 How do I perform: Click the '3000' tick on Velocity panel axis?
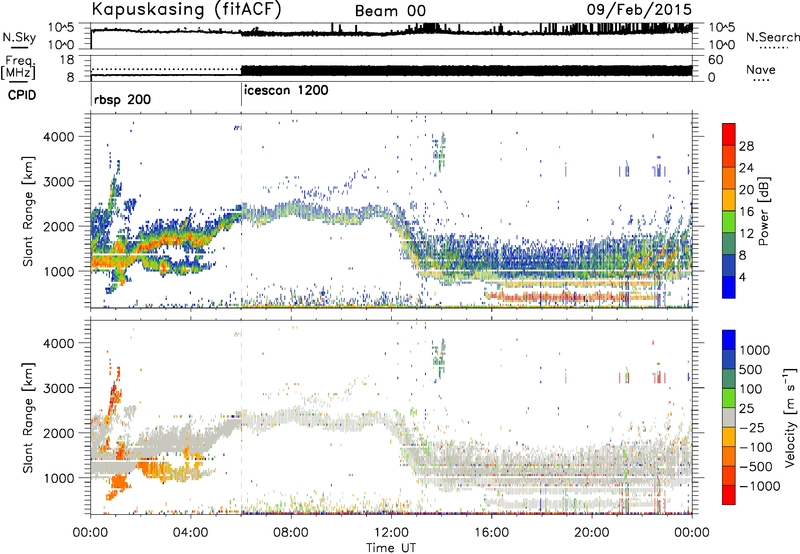click(58, 388)
